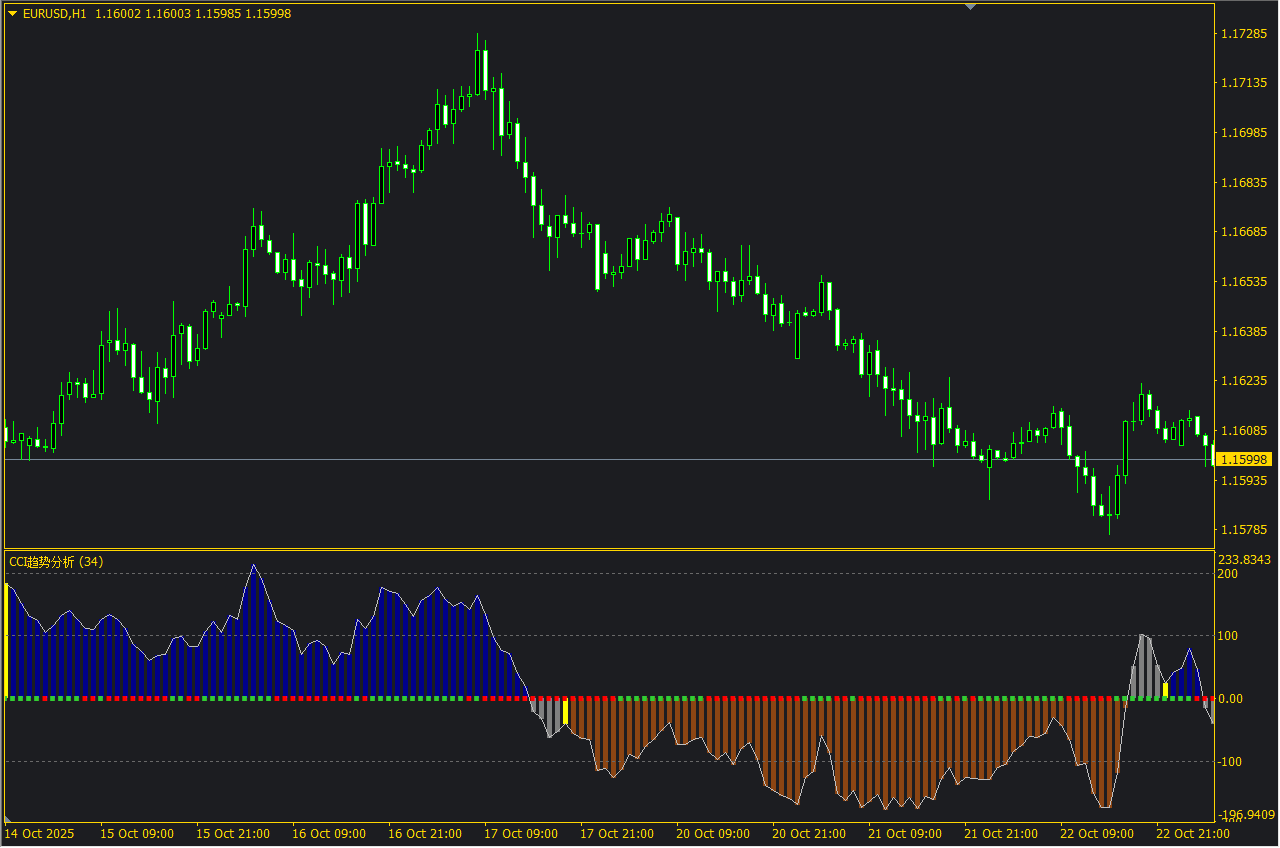Click the 22 Oct 21:00 time label
This screenshot has height=848, width=1280.
point(1193,833)
